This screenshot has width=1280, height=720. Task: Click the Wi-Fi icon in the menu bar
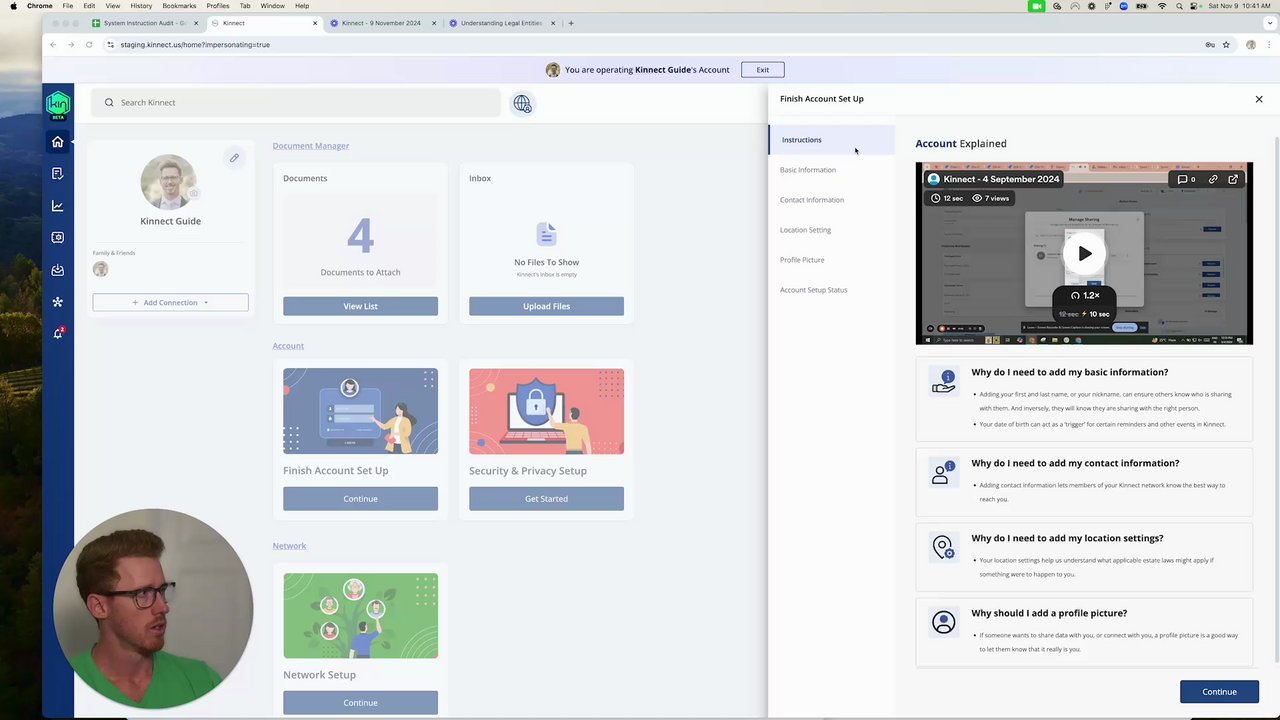(1161, 6)
